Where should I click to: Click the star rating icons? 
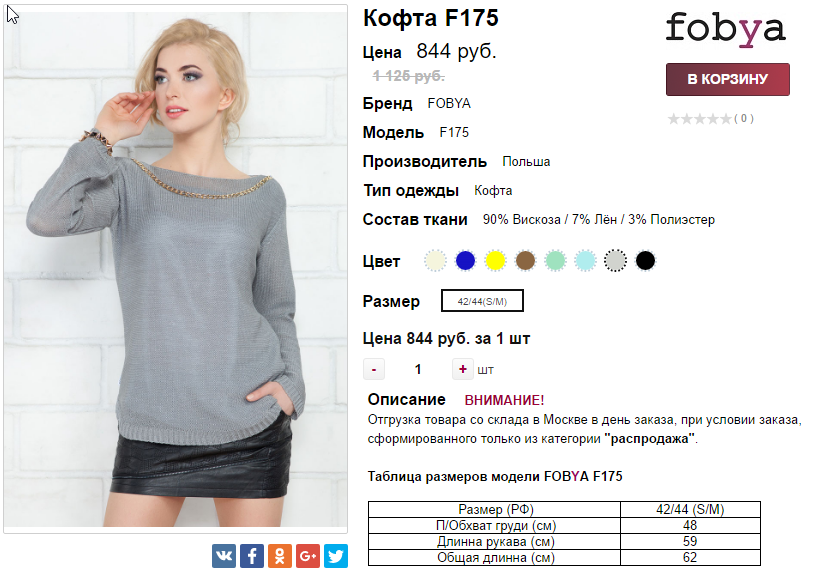[700, 119]
